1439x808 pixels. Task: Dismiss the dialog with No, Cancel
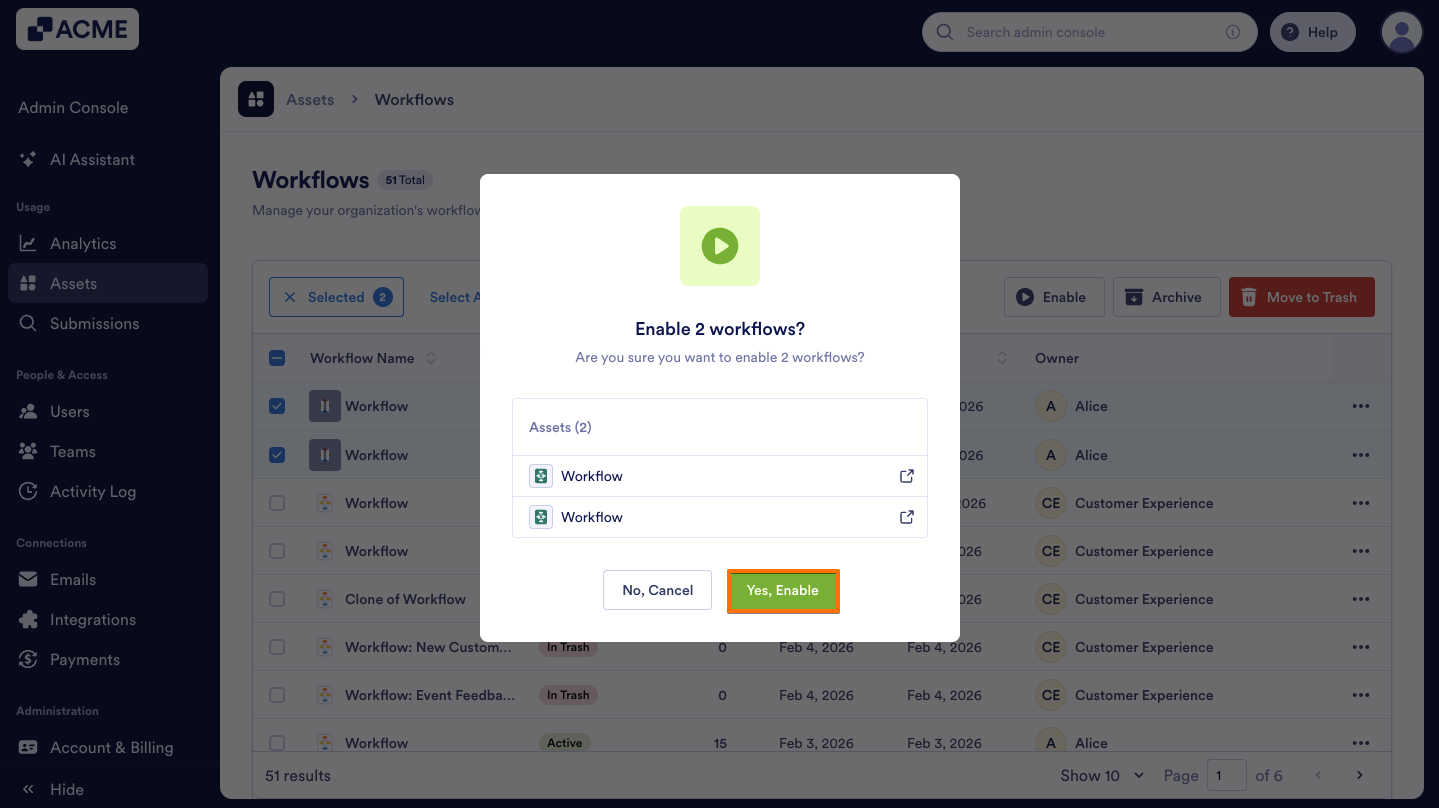click(x=657, y=590)
